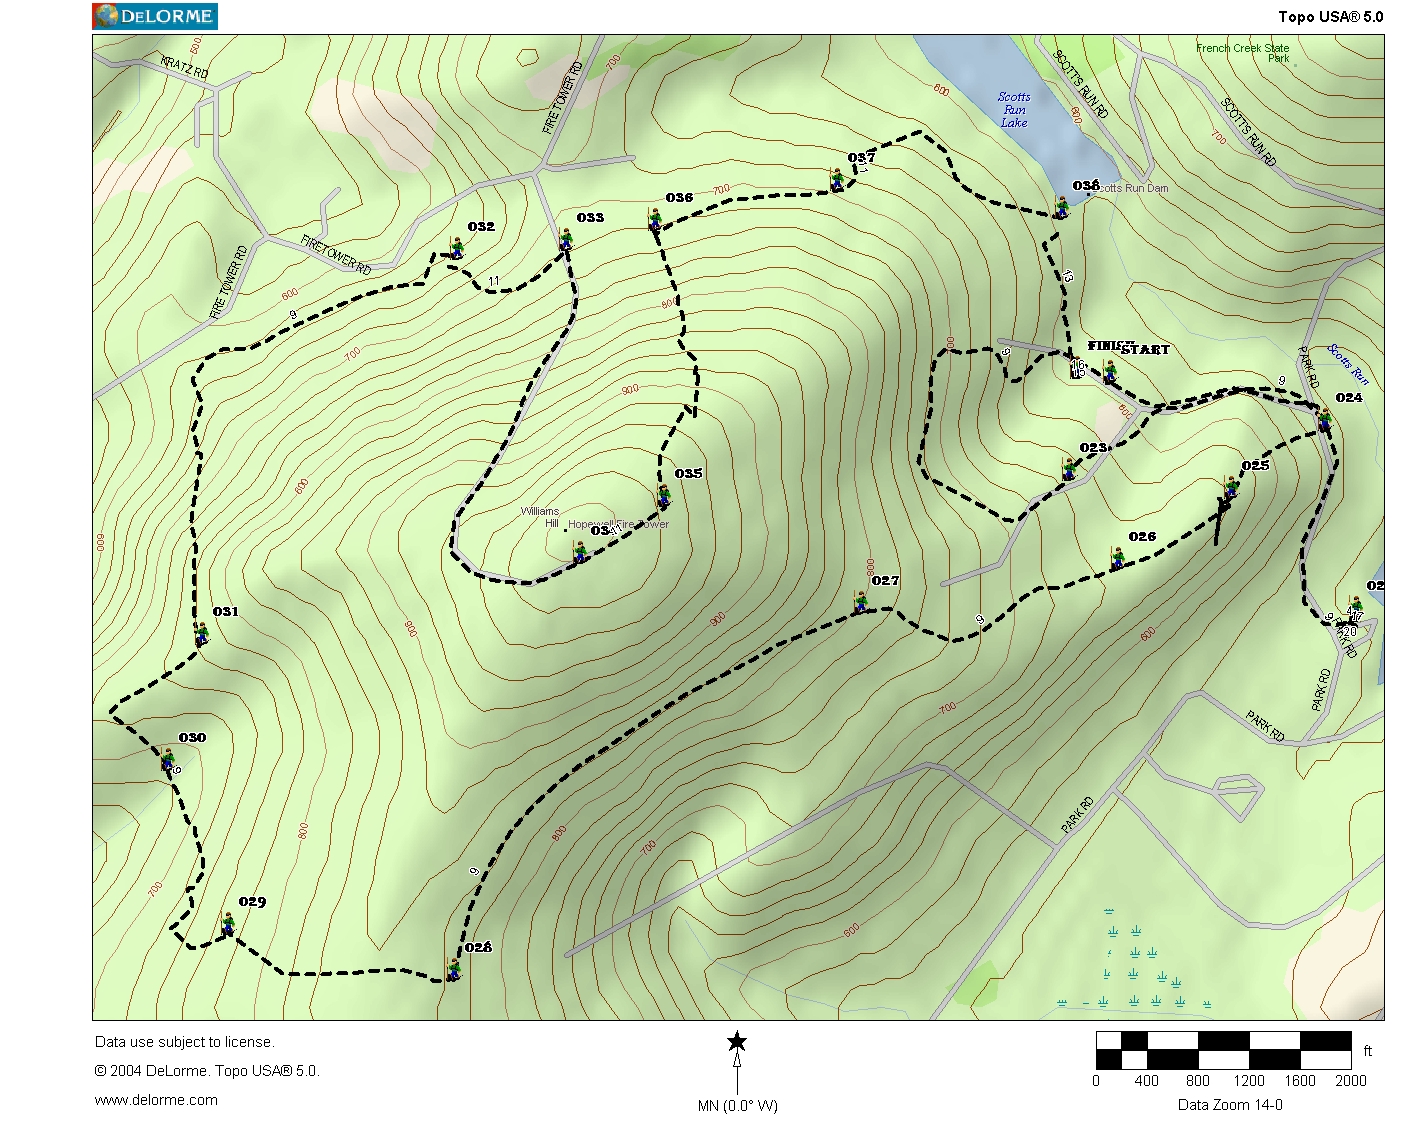
Task: Click the hiker waypoint icon for 024
Action: 1325,420
